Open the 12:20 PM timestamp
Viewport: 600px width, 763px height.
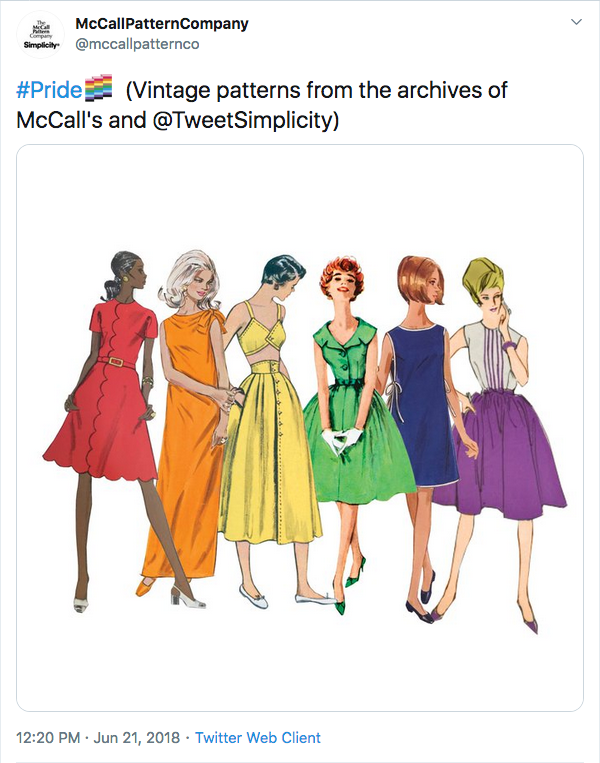click(49, 738)
